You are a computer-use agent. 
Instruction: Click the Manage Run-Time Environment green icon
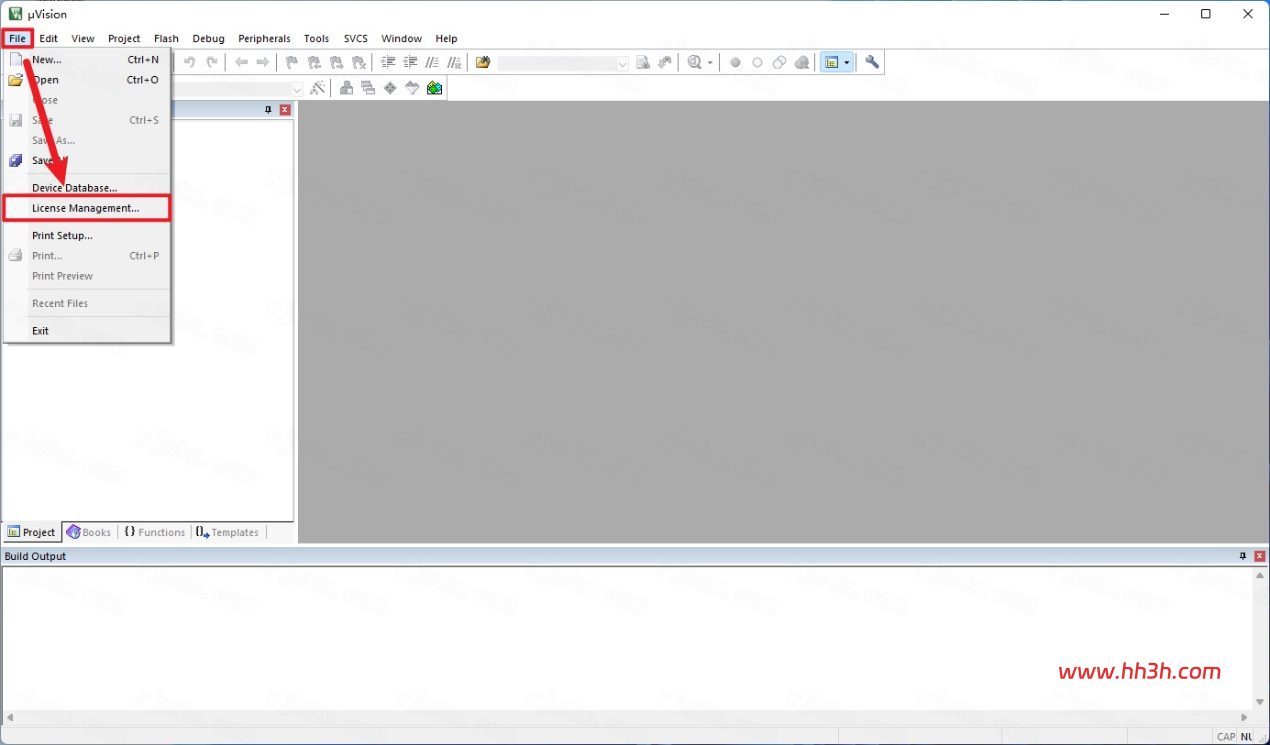tap(434, 88)
